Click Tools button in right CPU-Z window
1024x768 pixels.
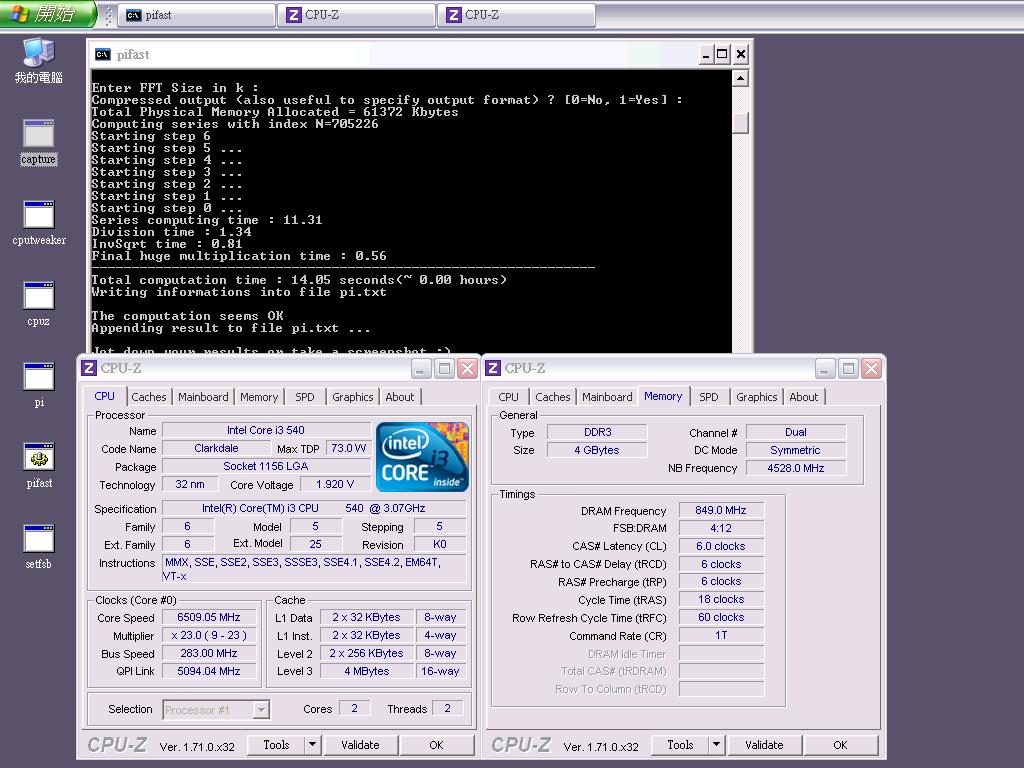click(x=680, y=745)
